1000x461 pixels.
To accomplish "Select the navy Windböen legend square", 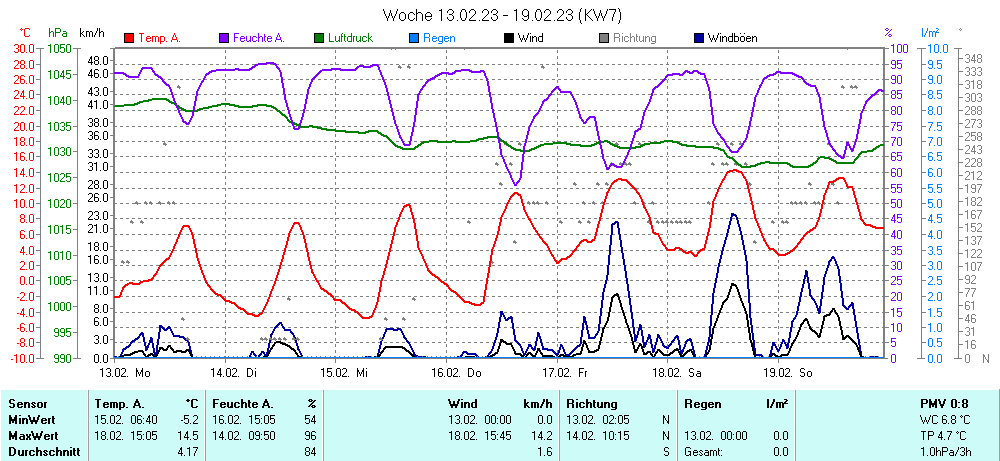I will pos(699,38).
